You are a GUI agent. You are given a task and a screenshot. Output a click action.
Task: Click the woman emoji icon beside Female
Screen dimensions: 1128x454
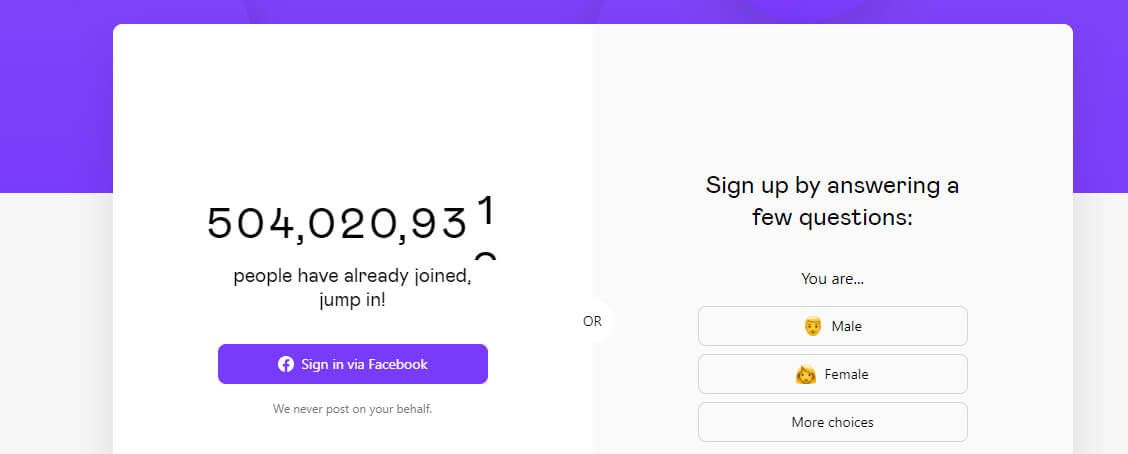tap(806, 374)
